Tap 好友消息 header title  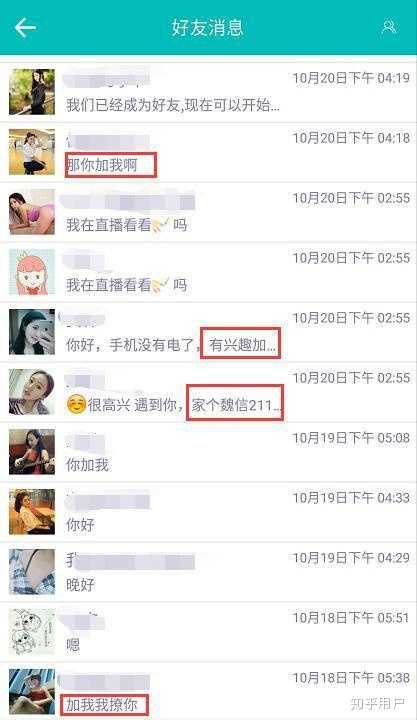207,28
